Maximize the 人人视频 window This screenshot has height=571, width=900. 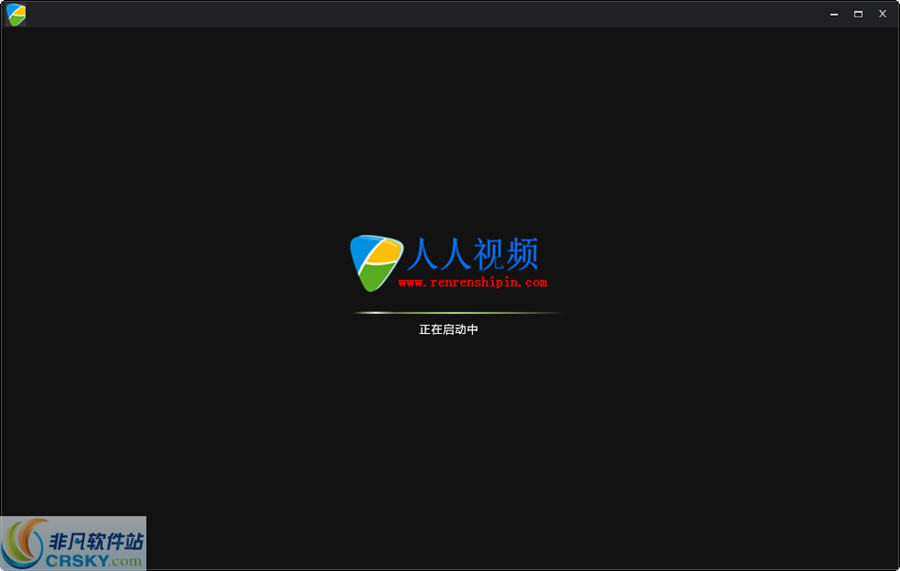pyautogui.click(x=858, y=14)
